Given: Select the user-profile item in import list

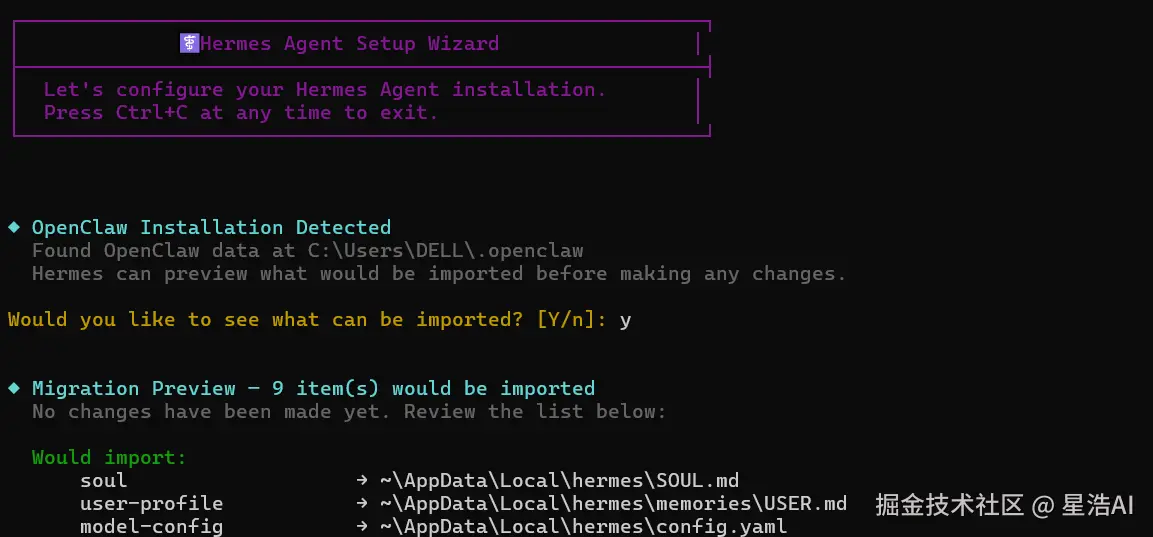Looking at the screenshot, I should click(x=151, y=504).
